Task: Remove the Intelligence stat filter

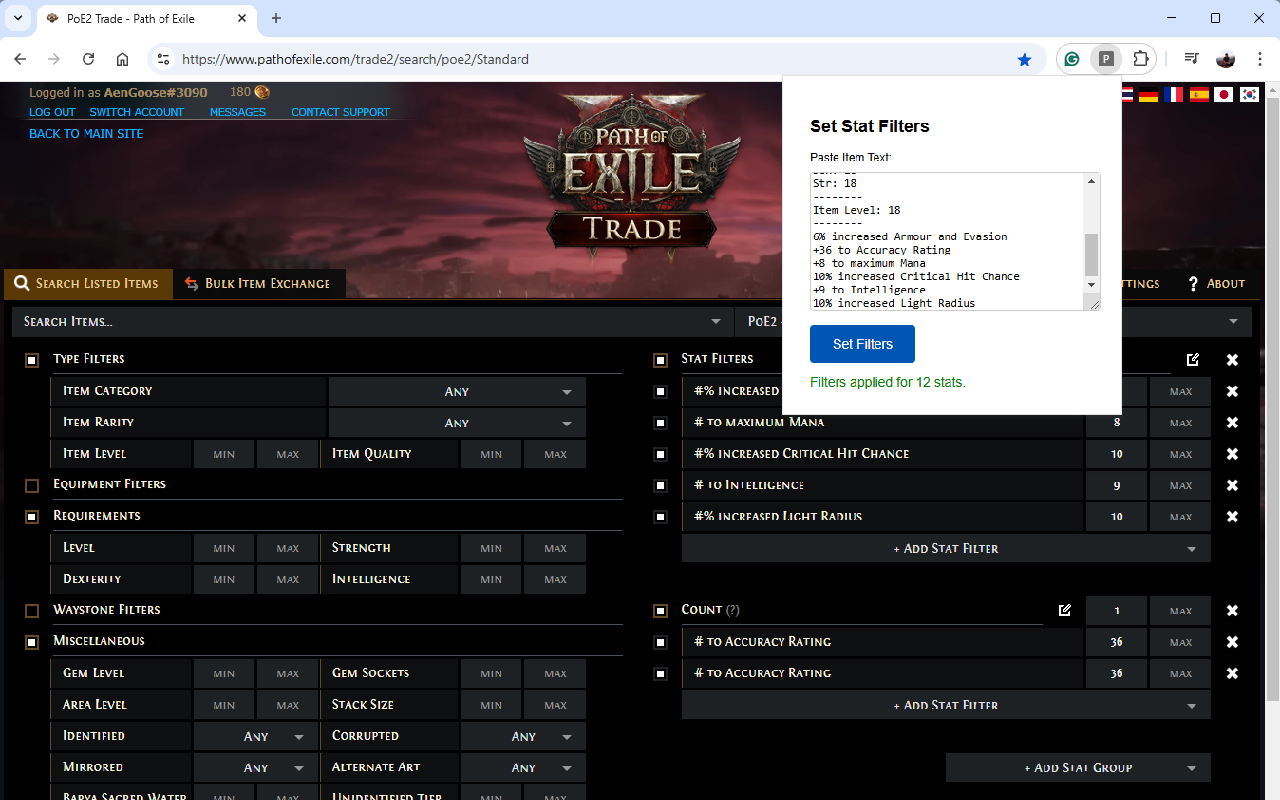Action: tap(1232, 485)
